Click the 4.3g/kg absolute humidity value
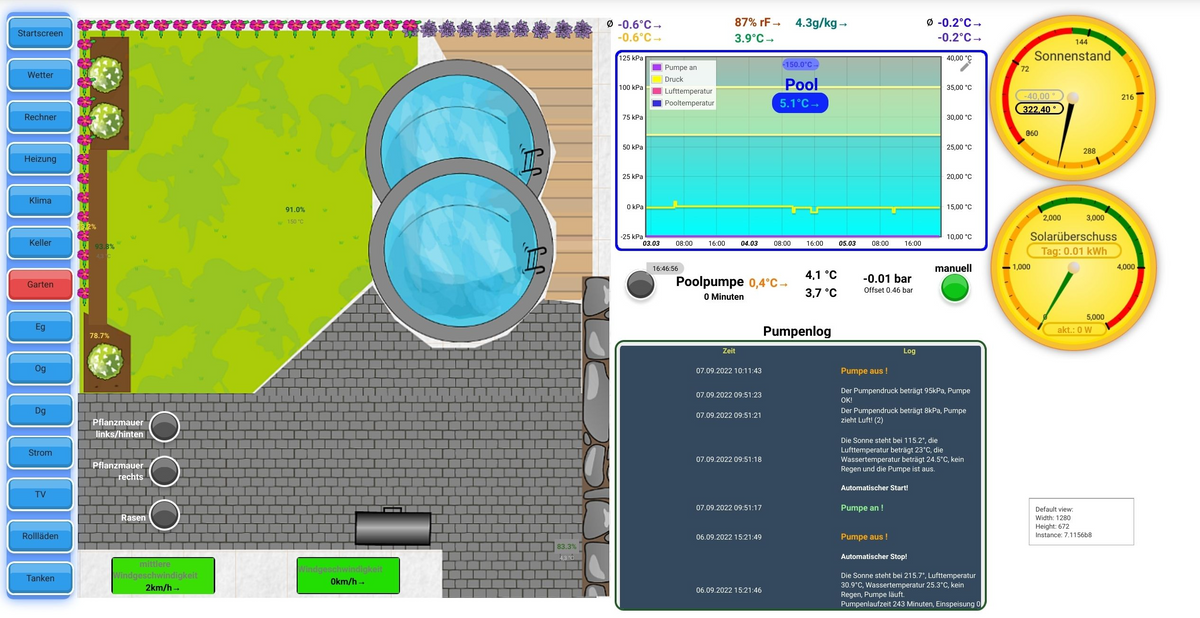 click(821, 22)
